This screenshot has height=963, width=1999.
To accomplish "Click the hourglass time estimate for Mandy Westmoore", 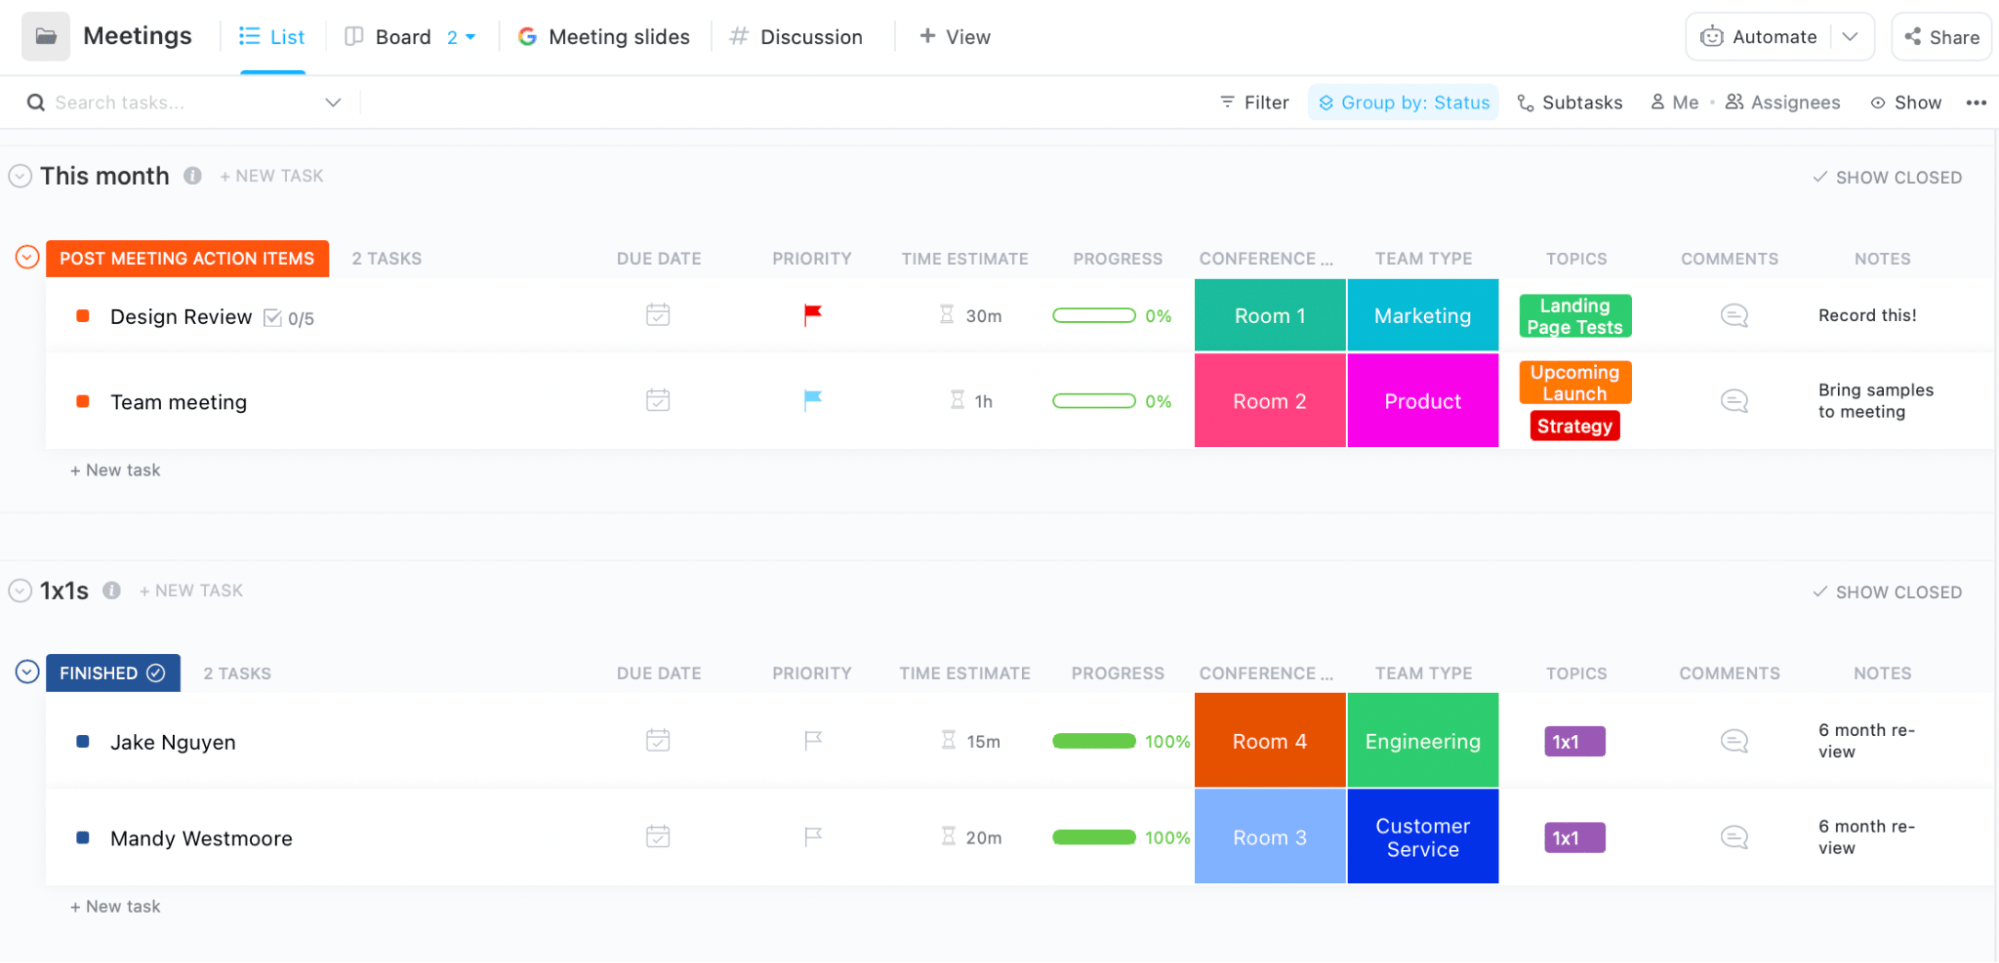I will coord(949,837).
